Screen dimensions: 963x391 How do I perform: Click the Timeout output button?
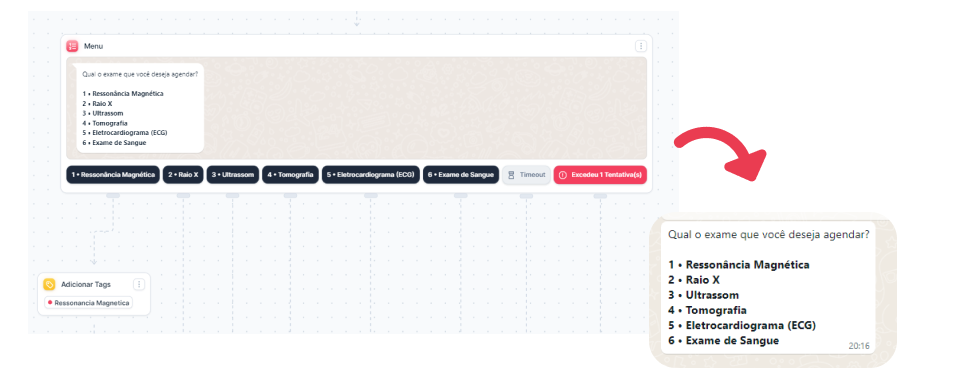(x=526, y=175)
